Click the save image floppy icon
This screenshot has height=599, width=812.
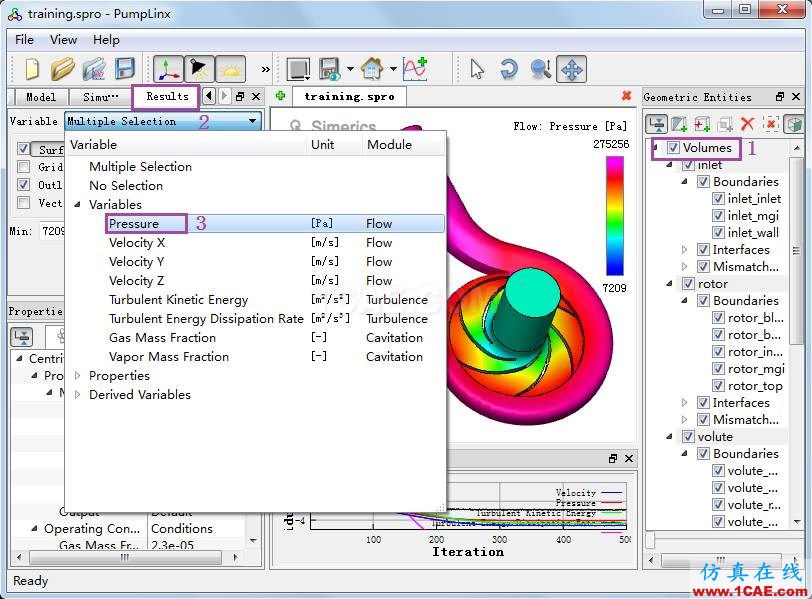click(x=330, y=69)
